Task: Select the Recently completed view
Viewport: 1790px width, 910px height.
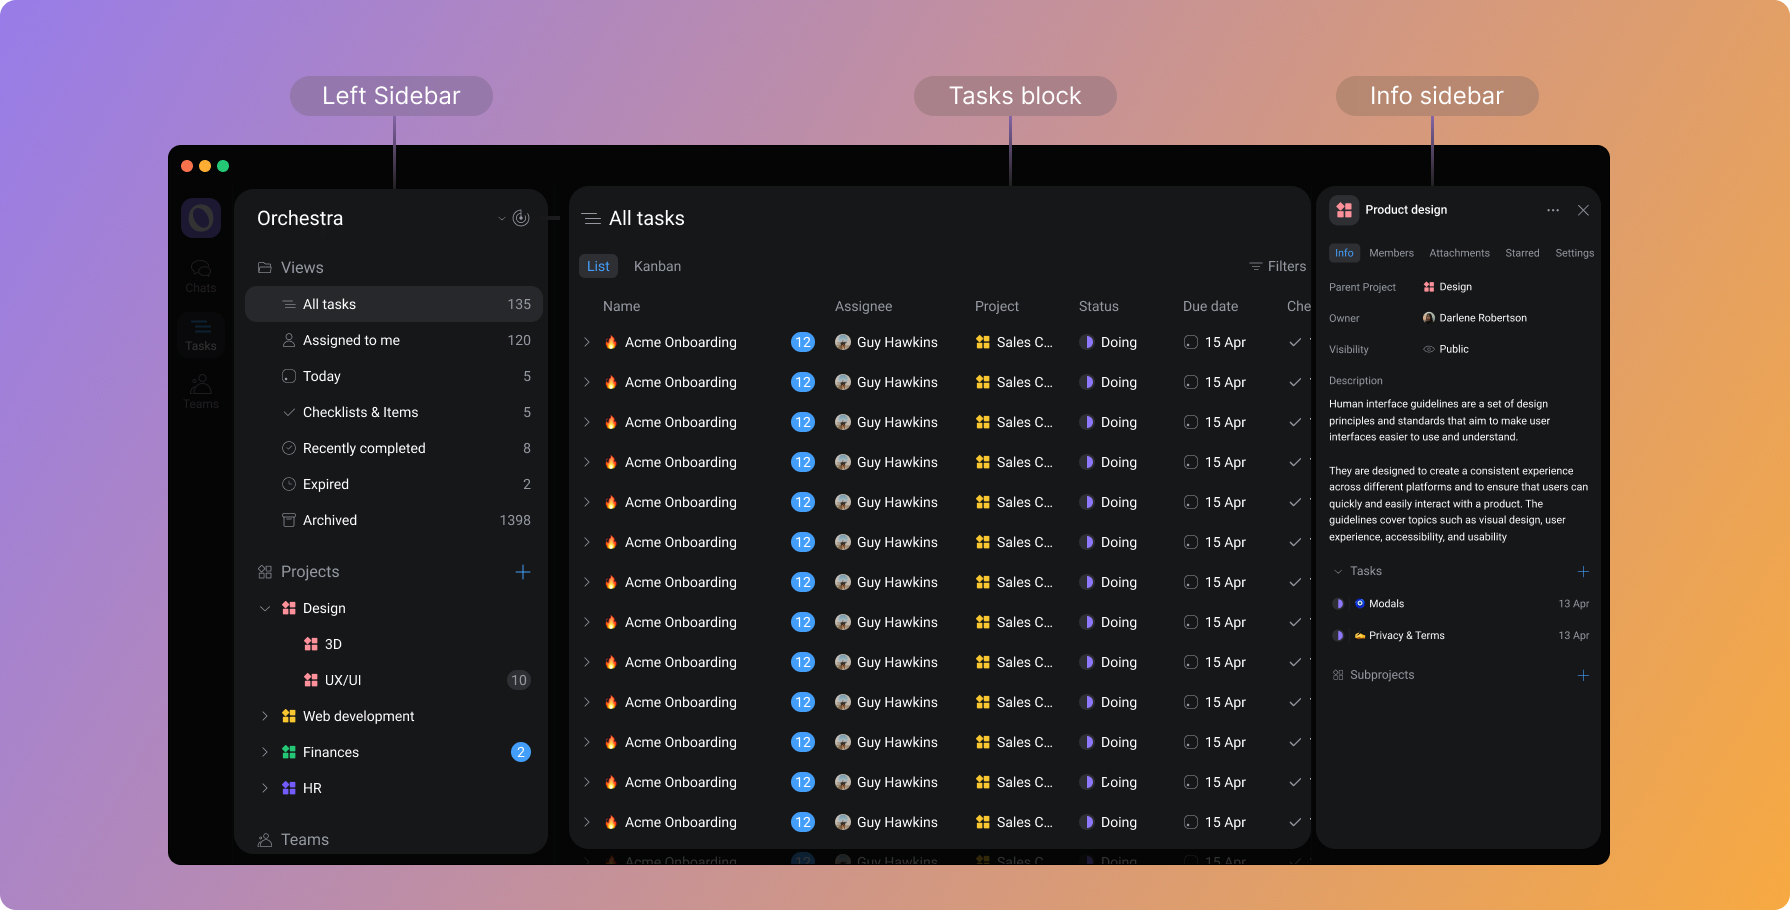Action: 364,448
